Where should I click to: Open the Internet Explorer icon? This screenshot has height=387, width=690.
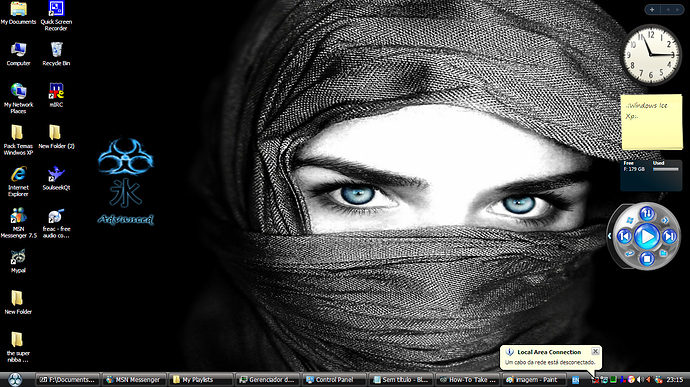(18, 181)
